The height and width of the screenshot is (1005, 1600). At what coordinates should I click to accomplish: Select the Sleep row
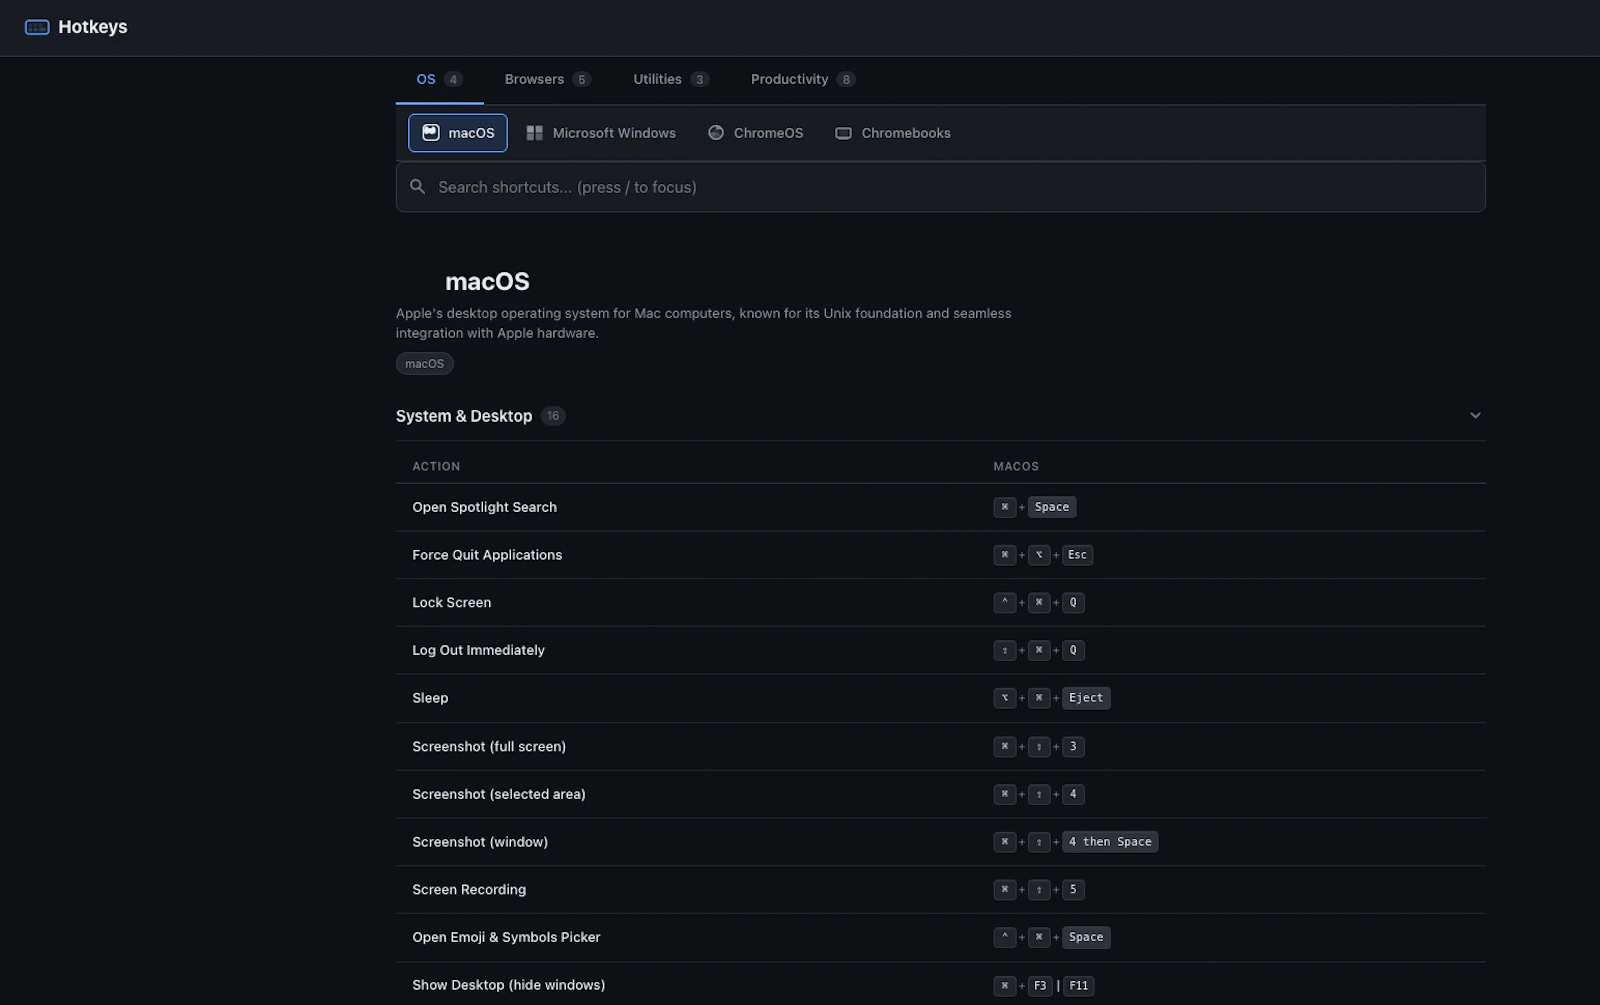[940, 698]
